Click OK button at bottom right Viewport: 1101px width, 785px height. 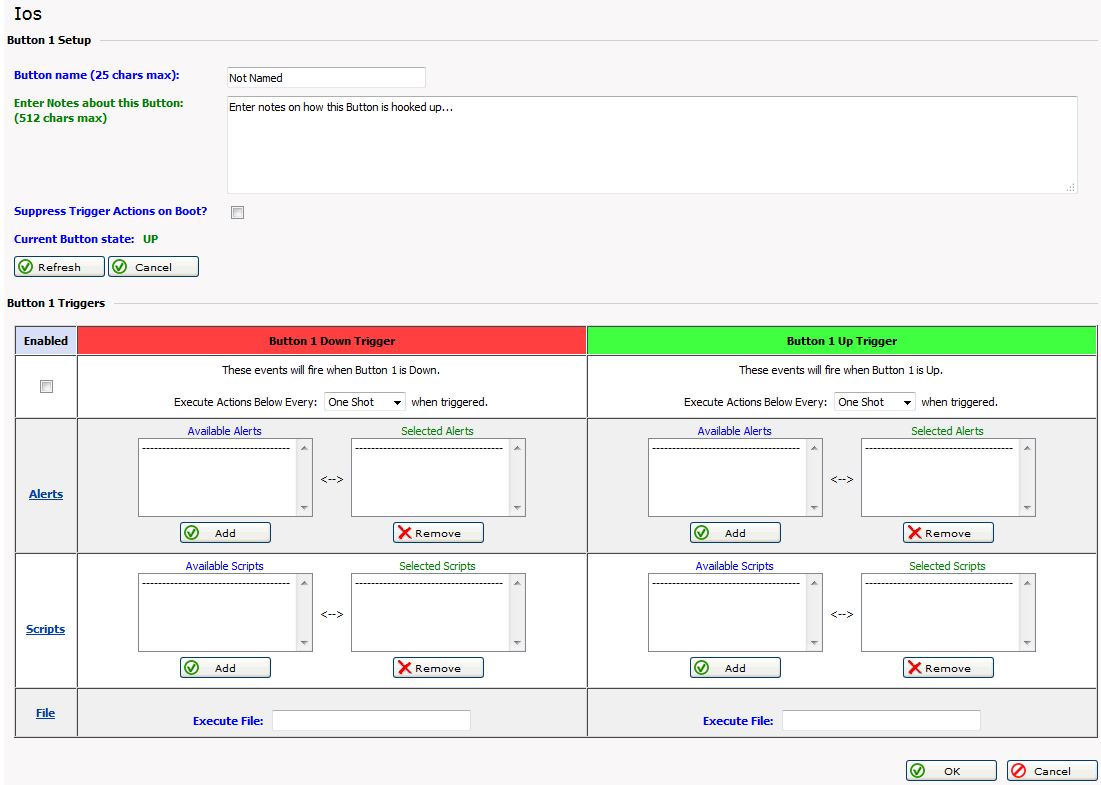(951, 771)
